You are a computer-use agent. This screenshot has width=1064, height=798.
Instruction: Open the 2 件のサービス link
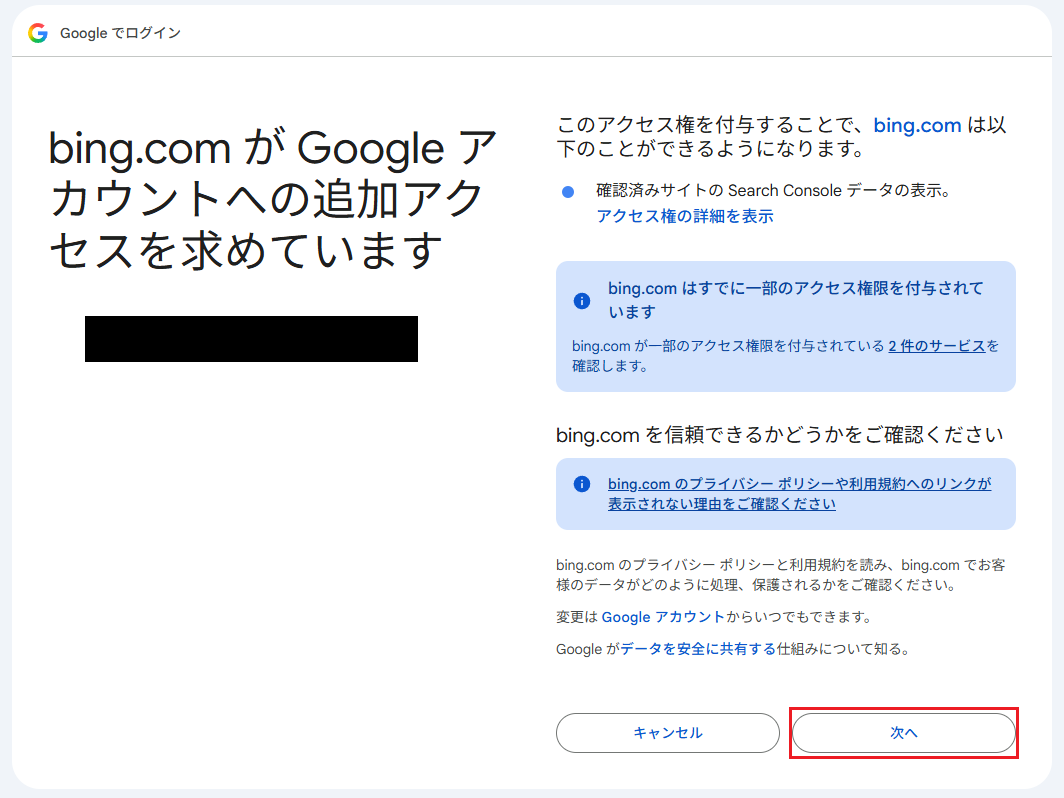[x=936, y=346]
